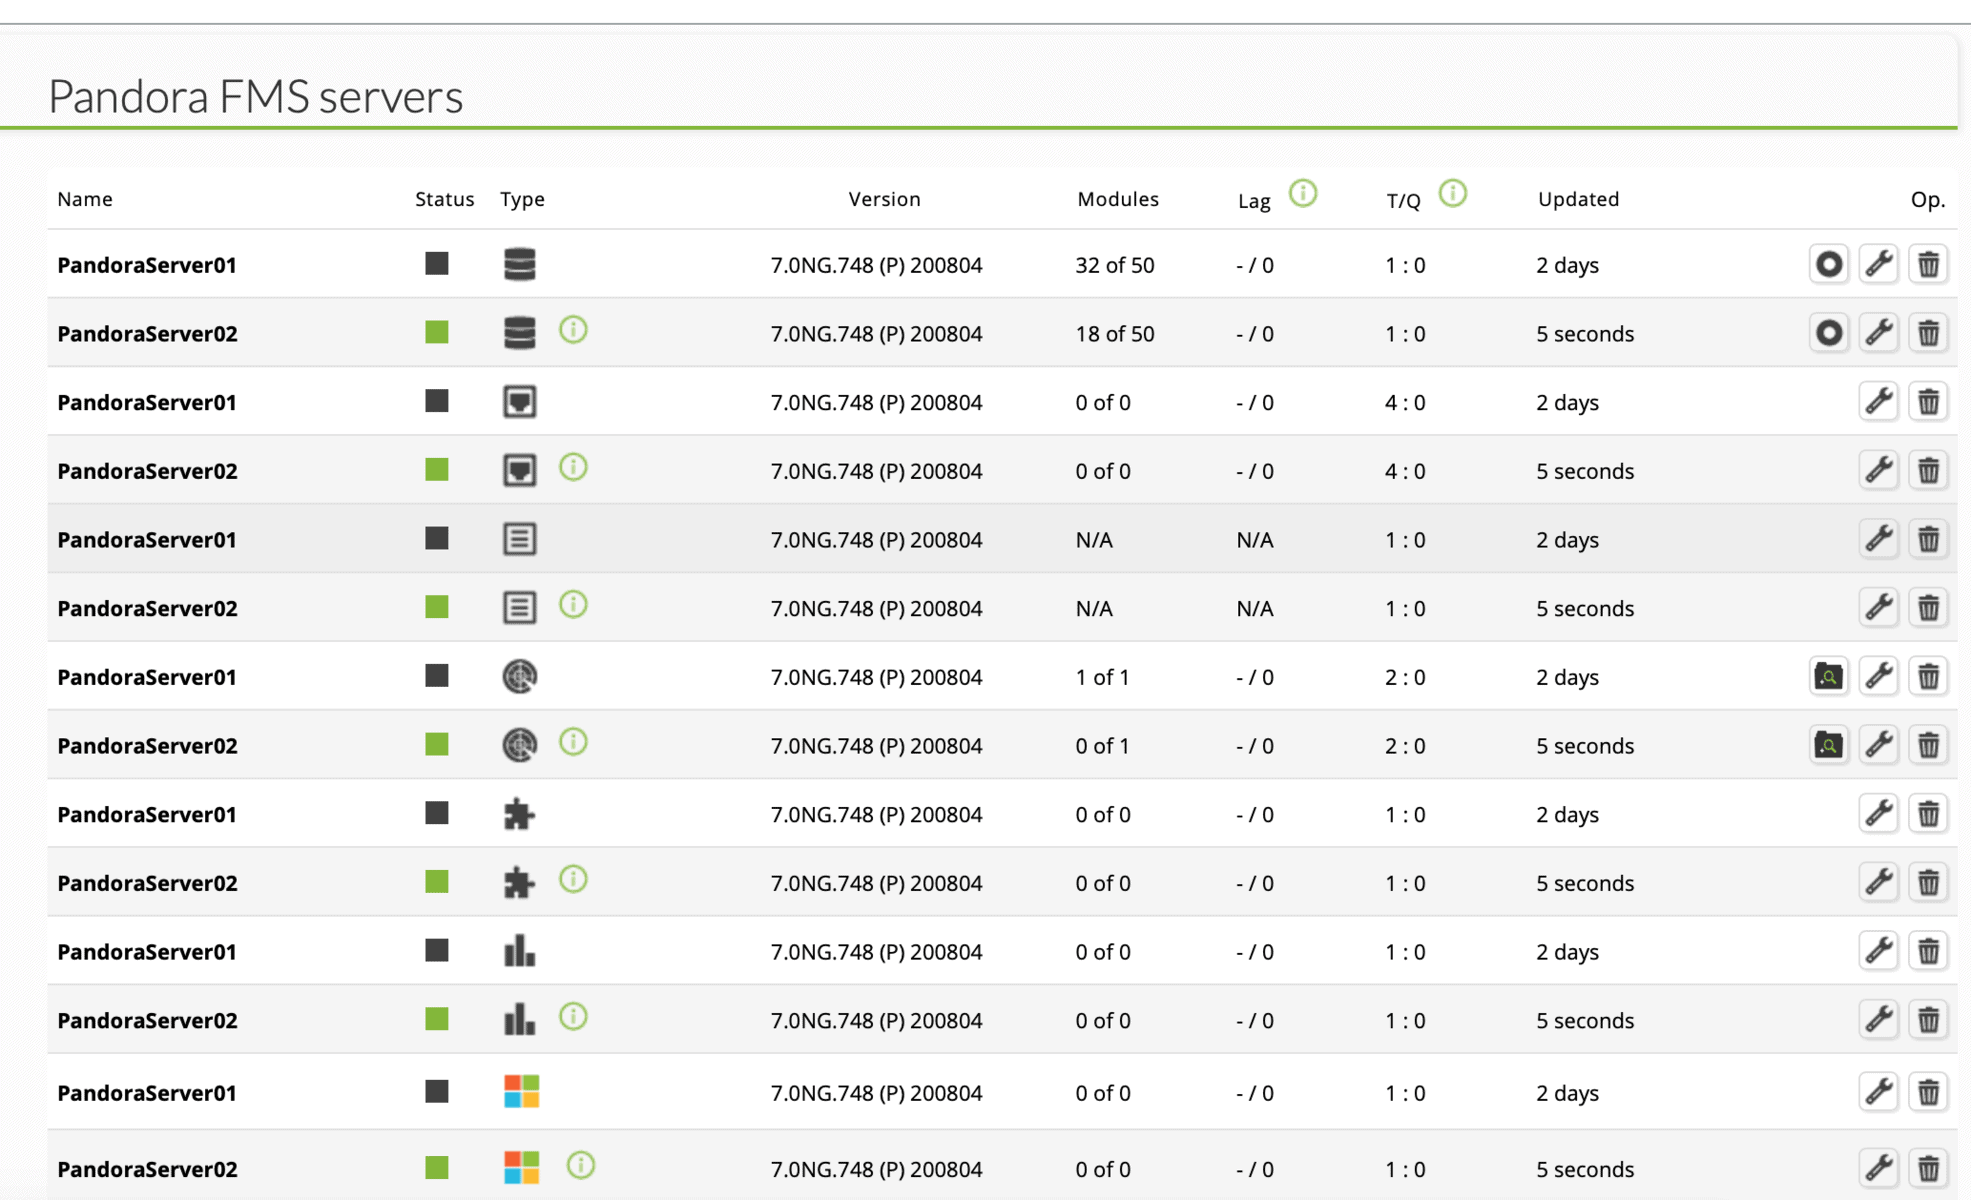The width and height of the screenshot is (1971, 1200).
Task: Click wrench icon for PandoraServer01 plugin server row
Action: (x=1879, y=814)
